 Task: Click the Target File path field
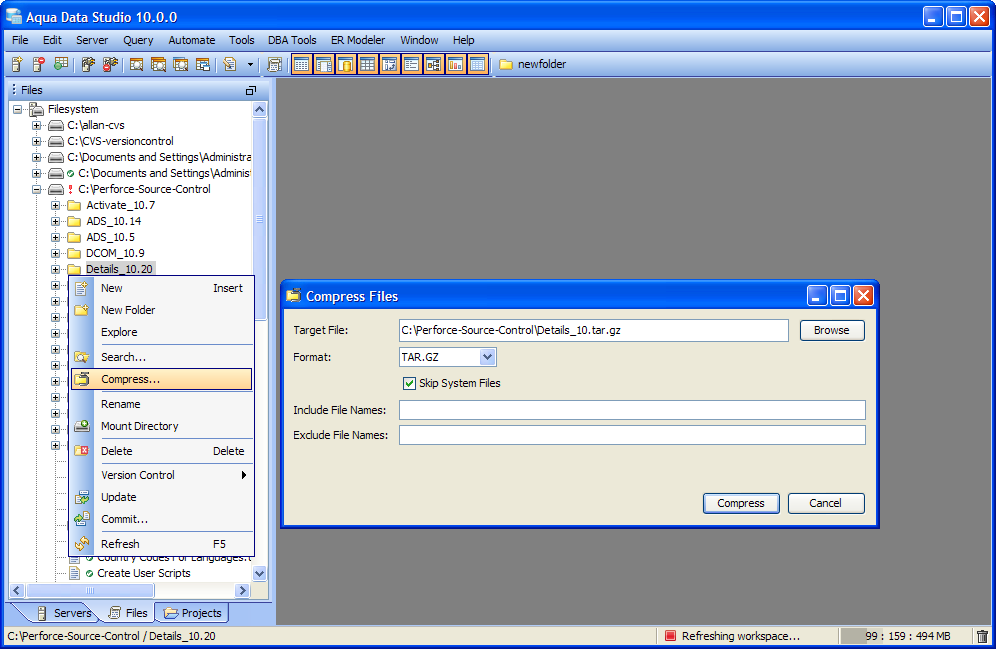(594, 330)
